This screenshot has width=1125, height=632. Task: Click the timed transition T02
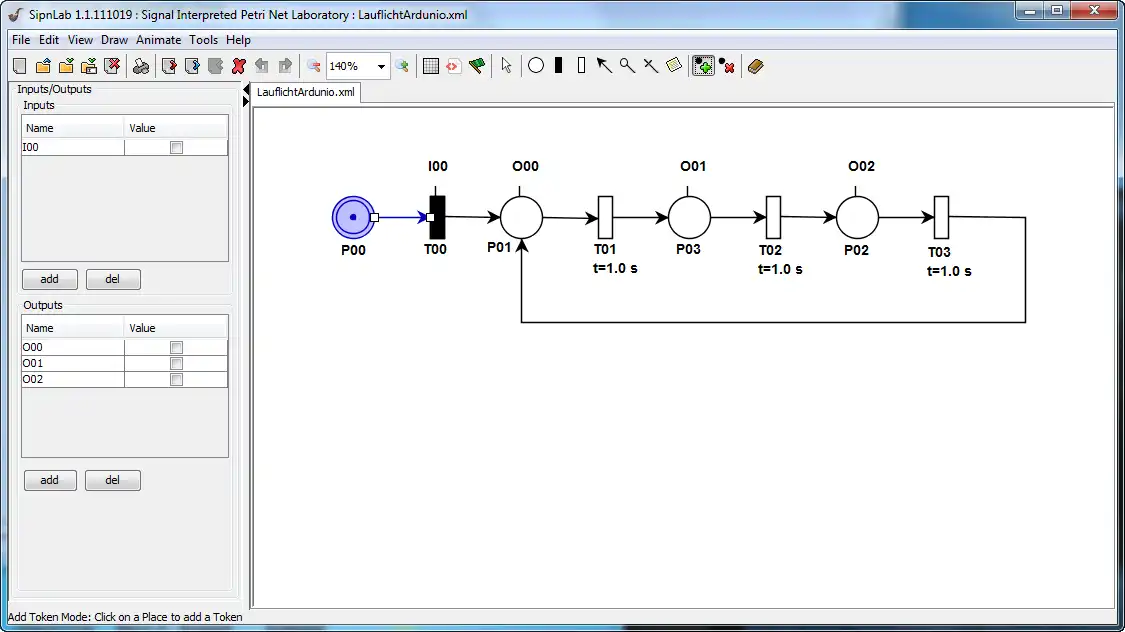coord(773,217)
